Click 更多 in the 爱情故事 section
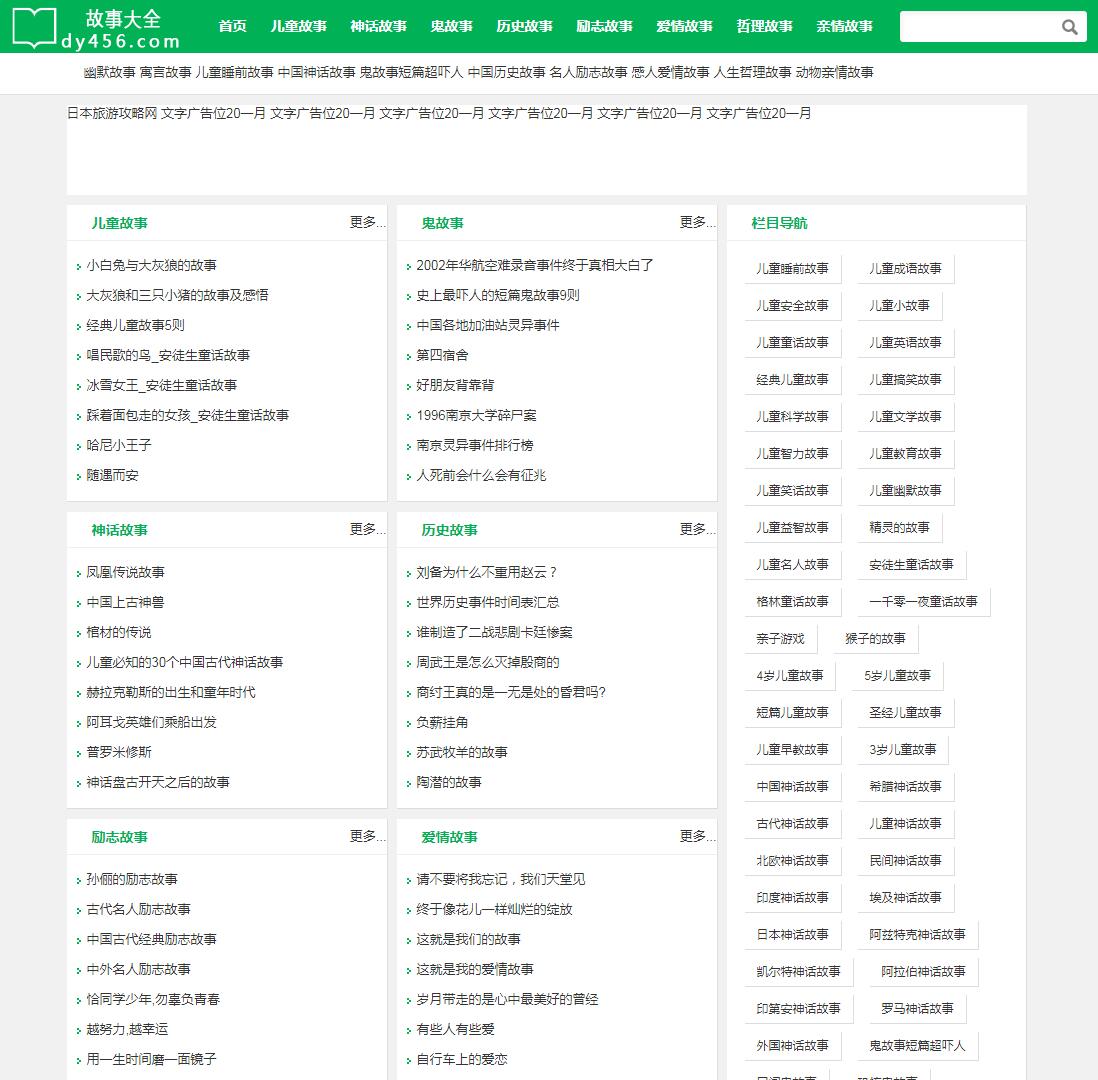 (x=697, y=836)
